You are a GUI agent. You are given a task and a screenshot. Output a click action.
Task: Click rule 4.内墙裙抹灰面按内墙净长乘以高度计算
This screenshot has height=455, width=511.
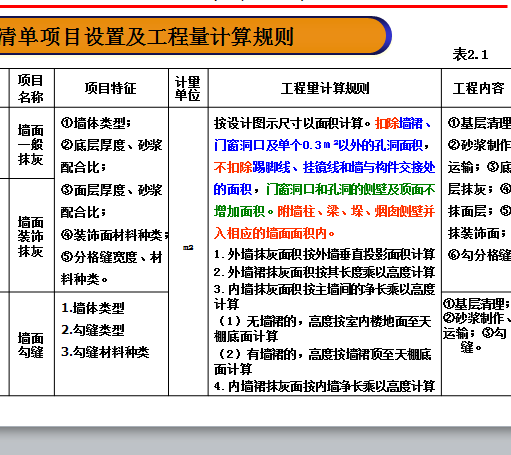point(325,386)
